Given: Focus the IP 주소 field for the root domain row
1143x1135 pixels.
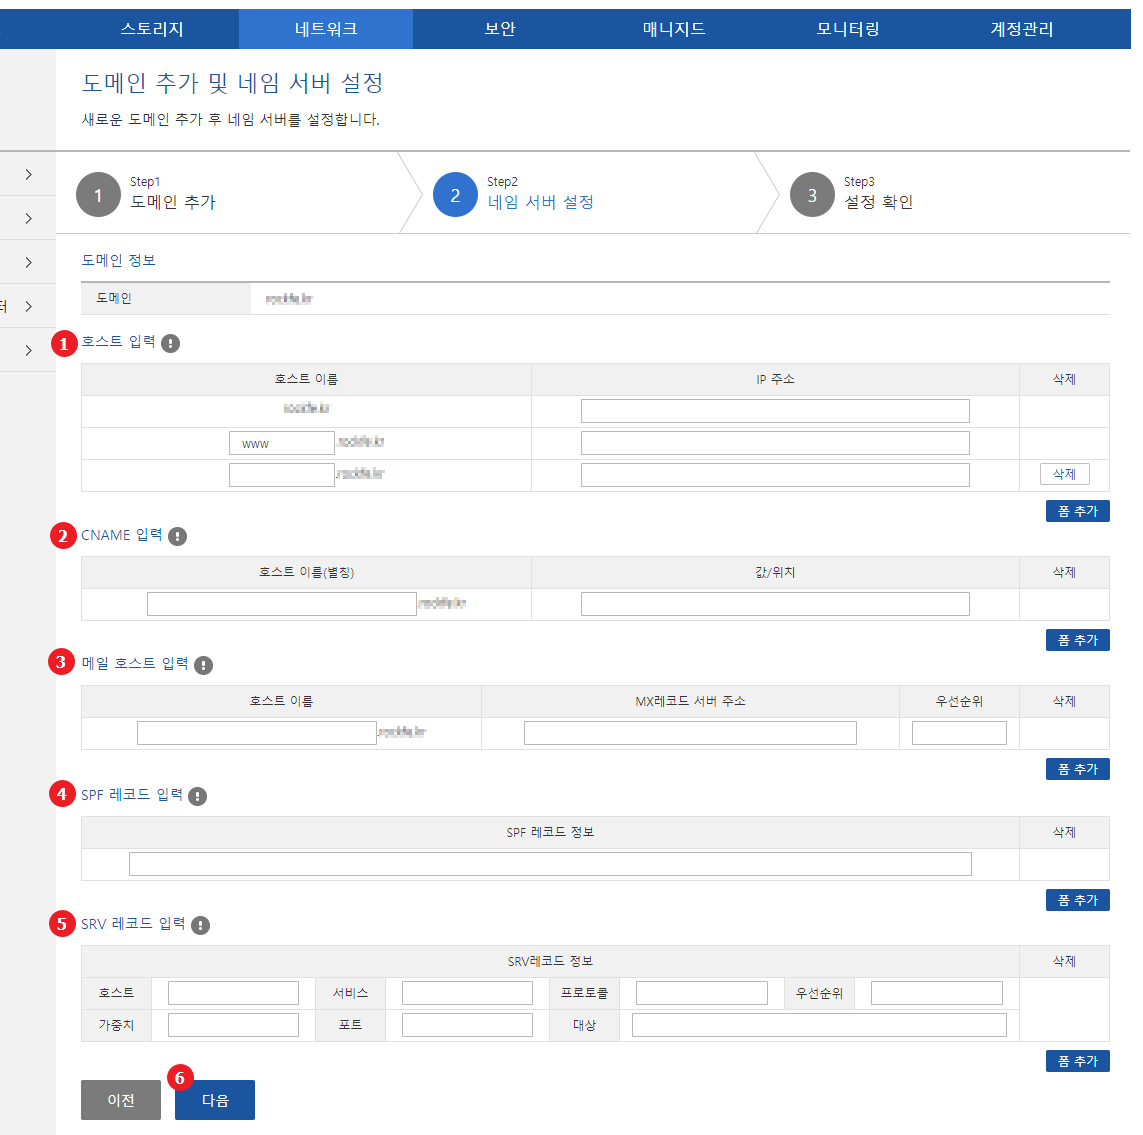Looking at the screenshot, I should (x=775, y=411).
